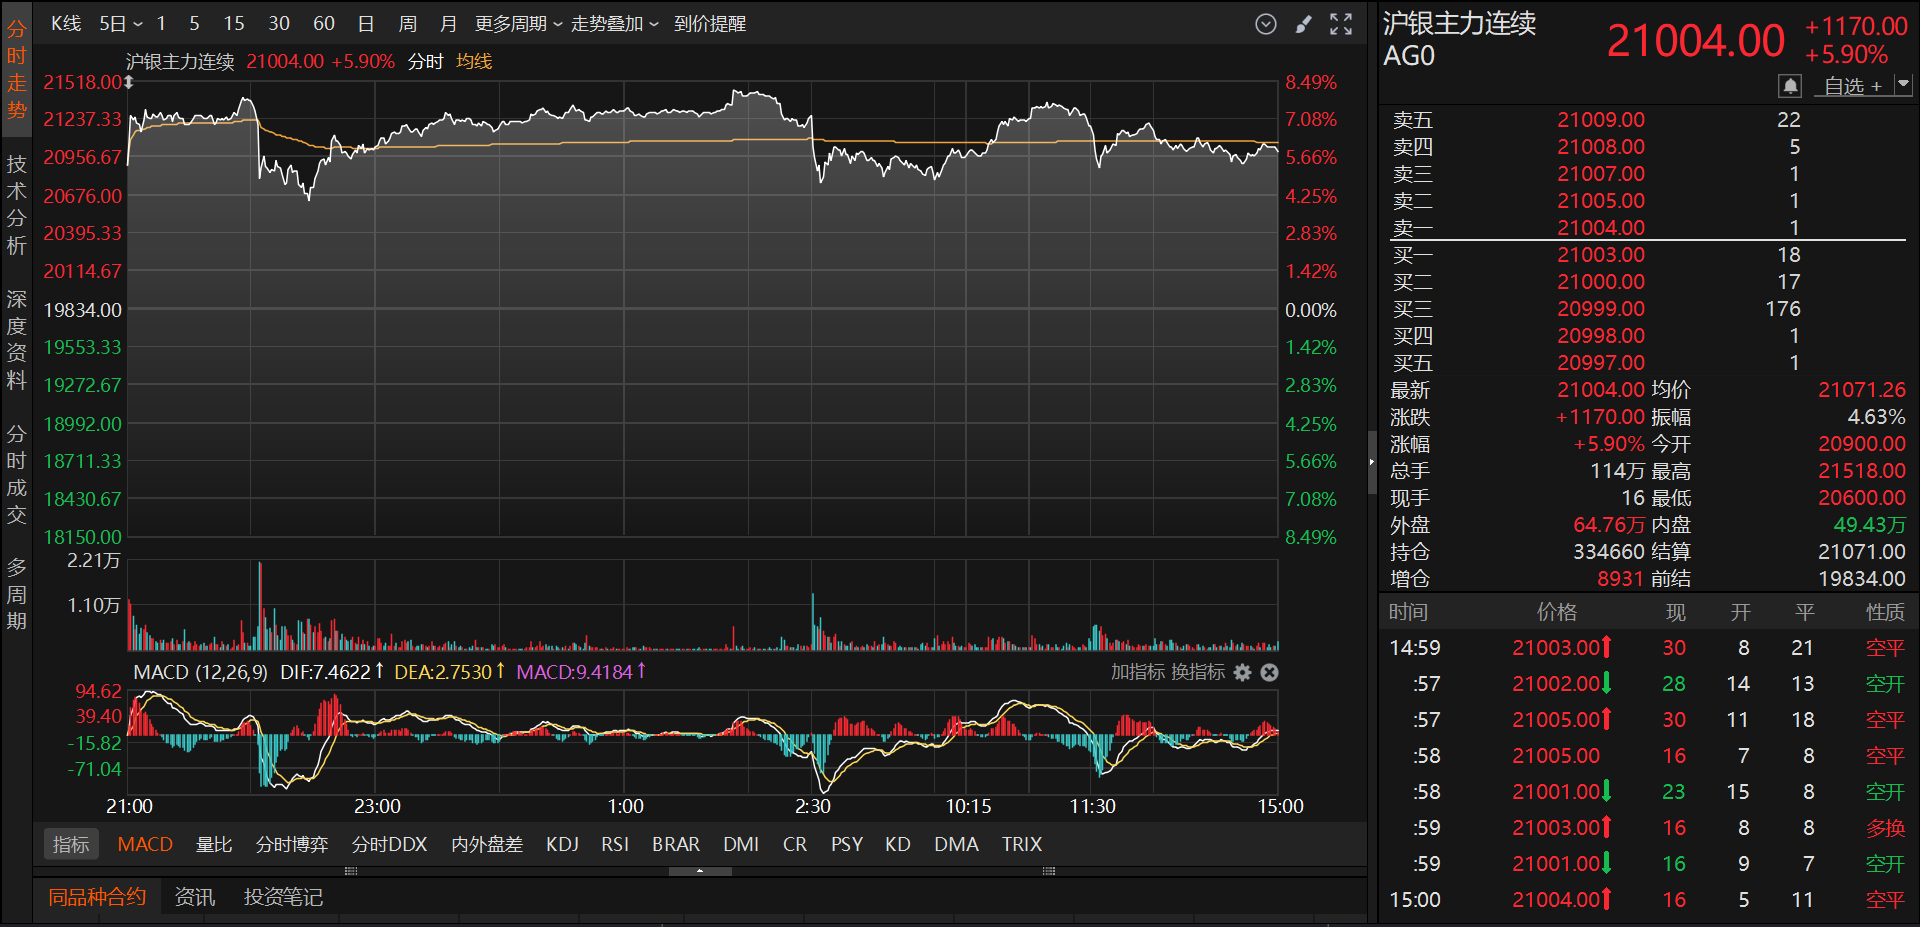Click the drag grip above 同品种合约 tab
The width and height of the screenshot is (1920, 927).
(351, 871)
